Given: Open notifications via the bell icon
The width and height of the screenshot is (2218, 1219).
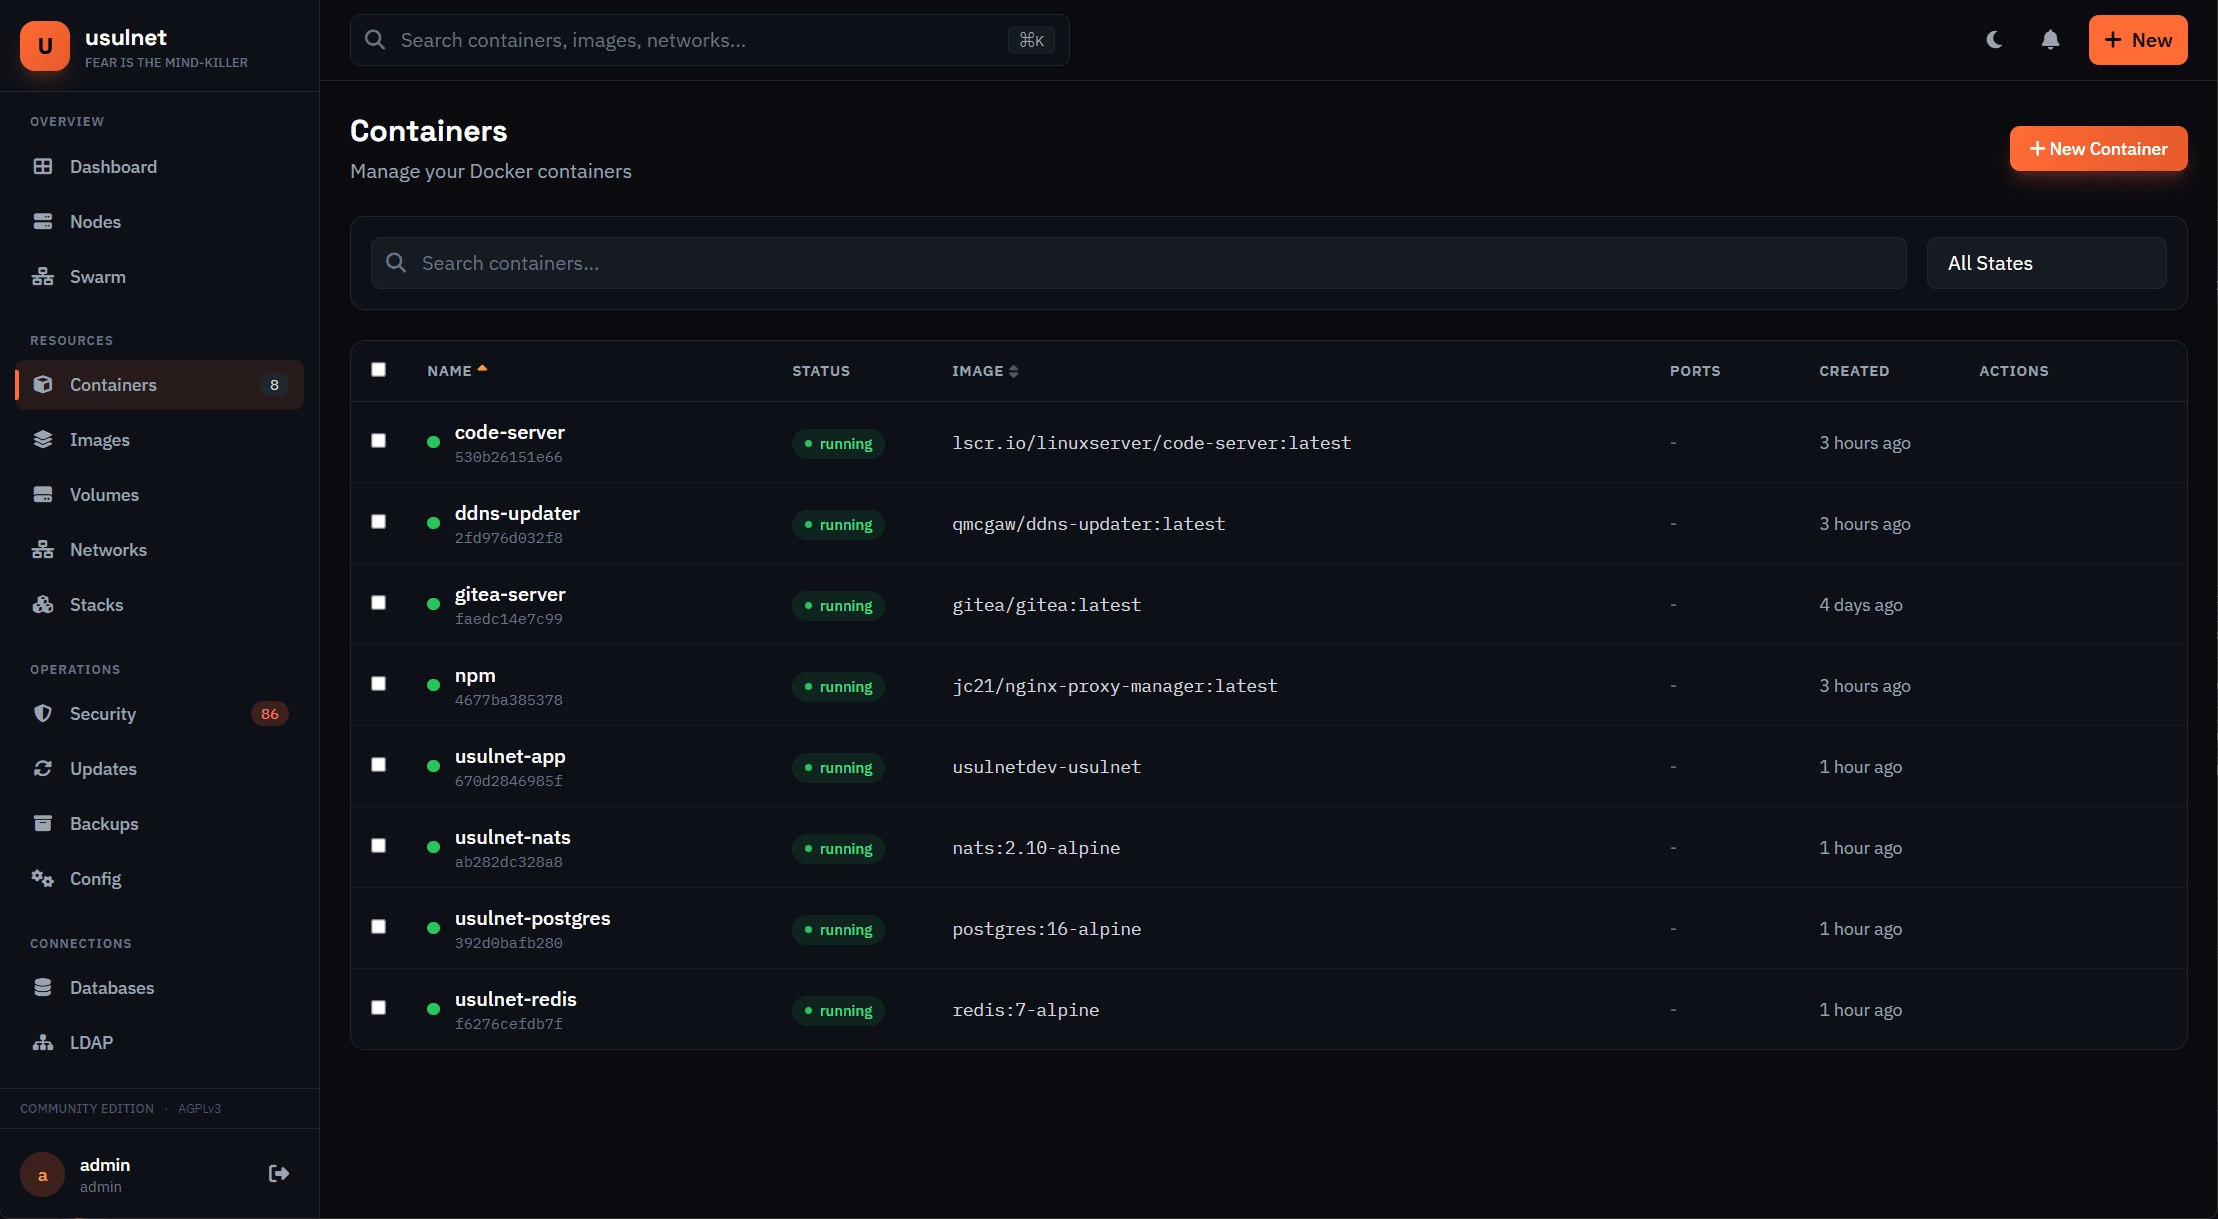Looking at the screenshot, I should click(2049, 40).
